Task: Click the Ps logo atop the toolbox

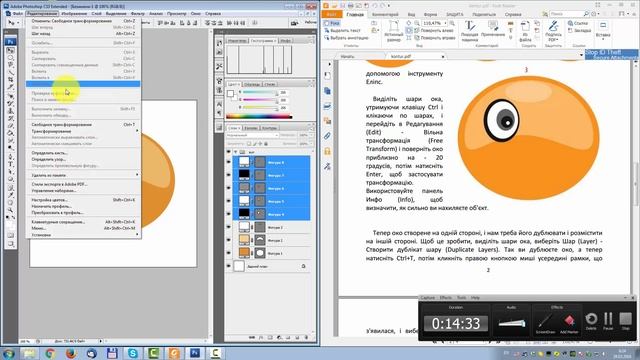Action: [11, 41]
